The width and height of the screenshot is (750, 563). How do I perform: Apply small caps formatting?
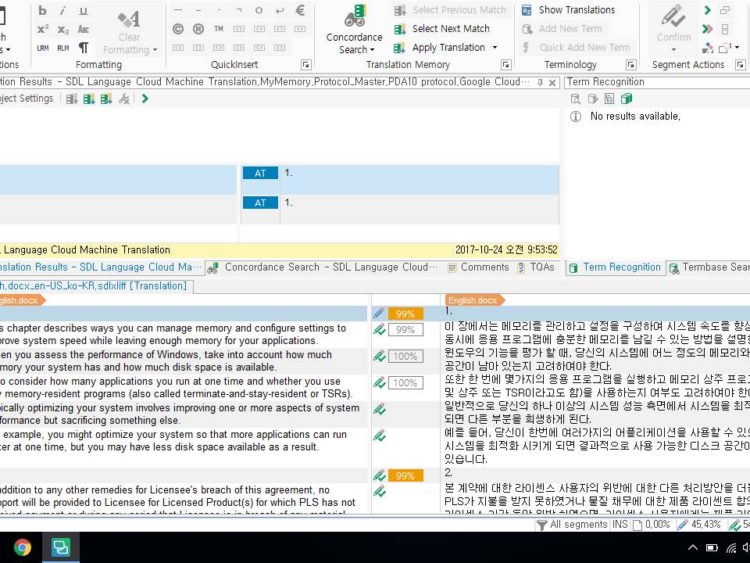click(83, 29)
